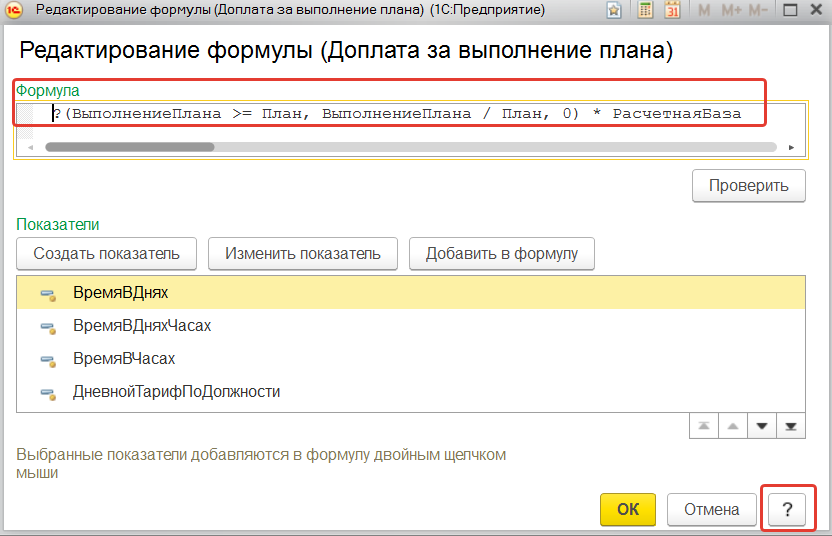The image size is (832, 536).
Task: Click the formula scrollbar left arrow
Action: tap(30, 148)
